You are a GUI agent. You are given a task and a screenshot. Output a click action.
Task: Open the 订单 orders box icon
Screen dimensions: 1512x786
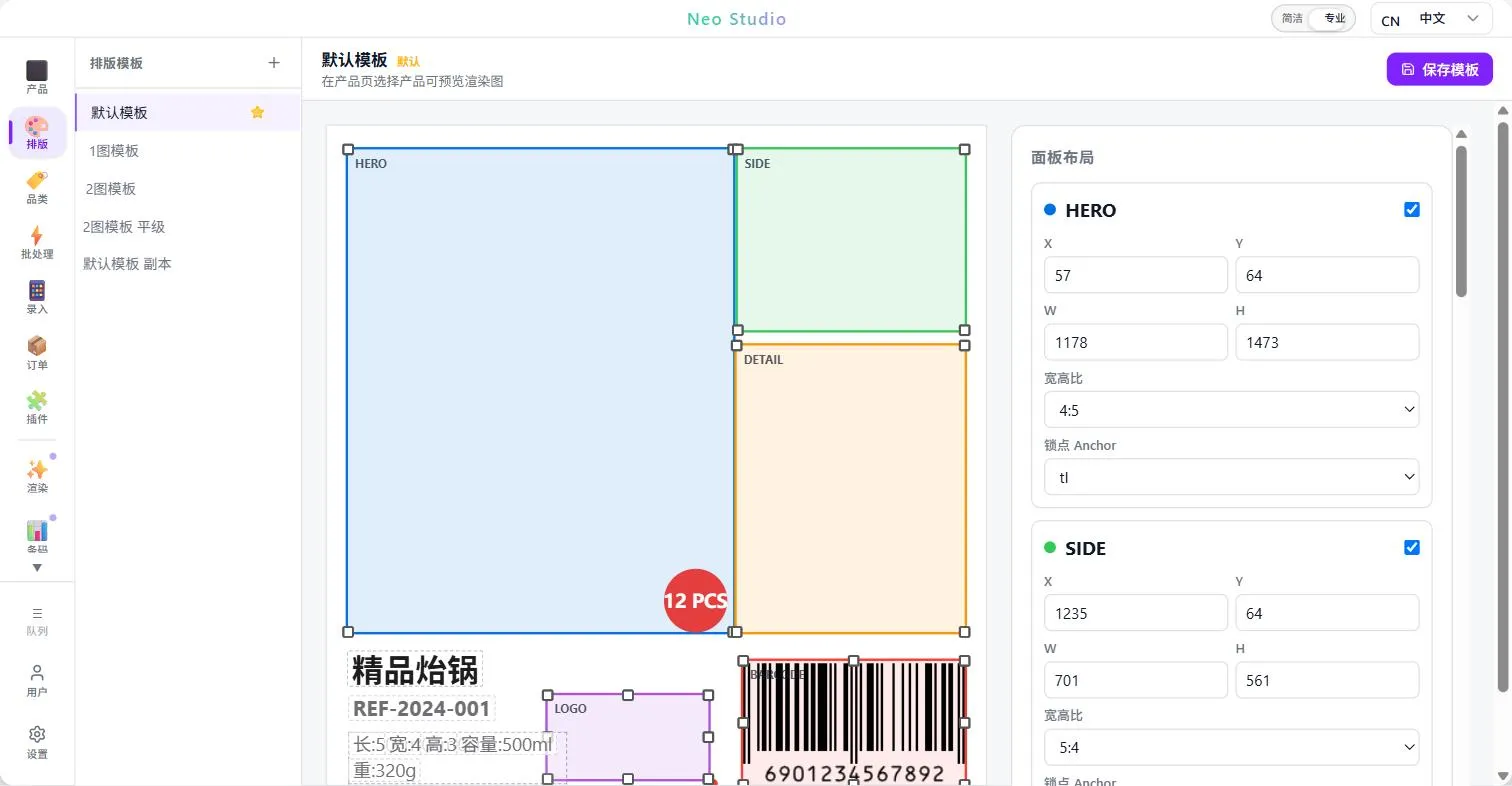tap(37, 352)
